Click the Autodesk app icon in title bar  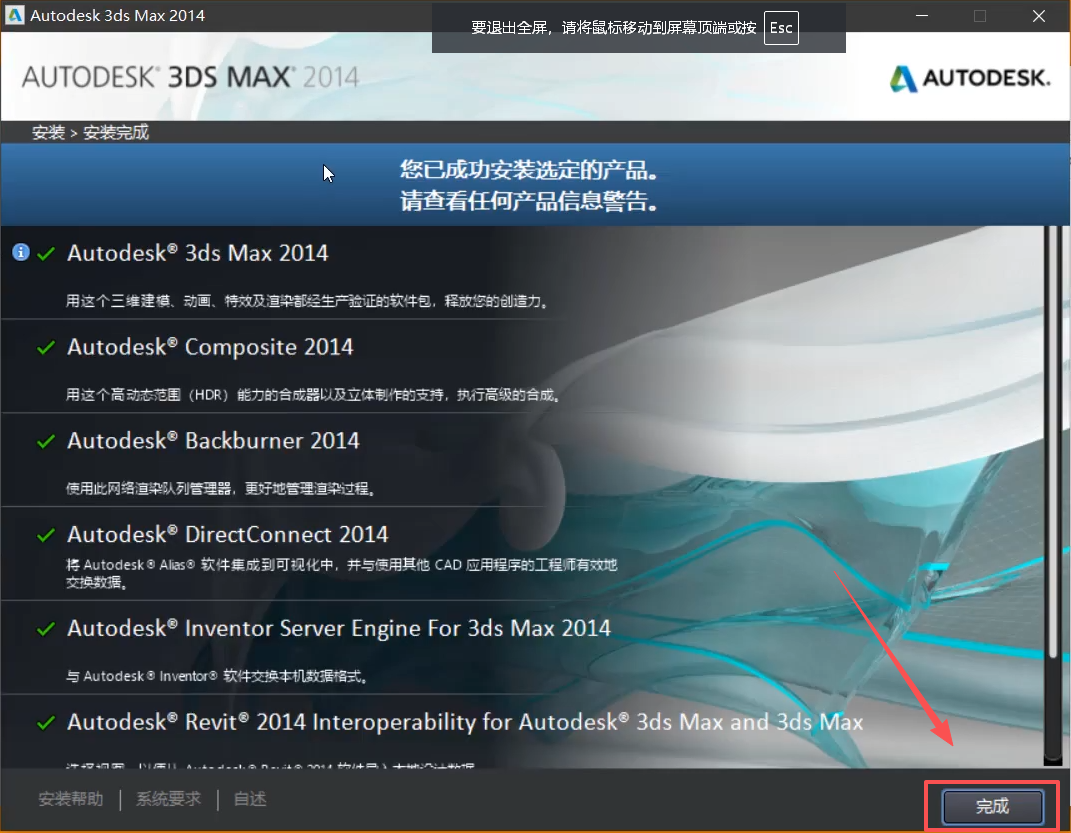coord(15,16)
